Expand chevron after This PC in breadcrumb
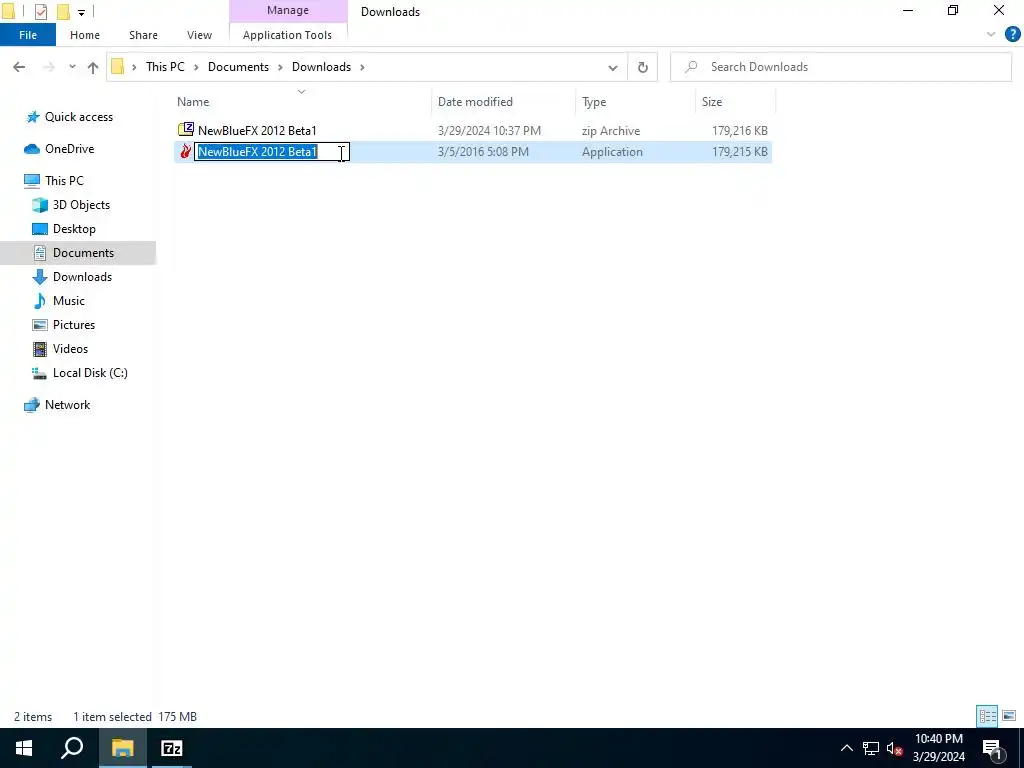1024x768 pixels. coord(196,67)
